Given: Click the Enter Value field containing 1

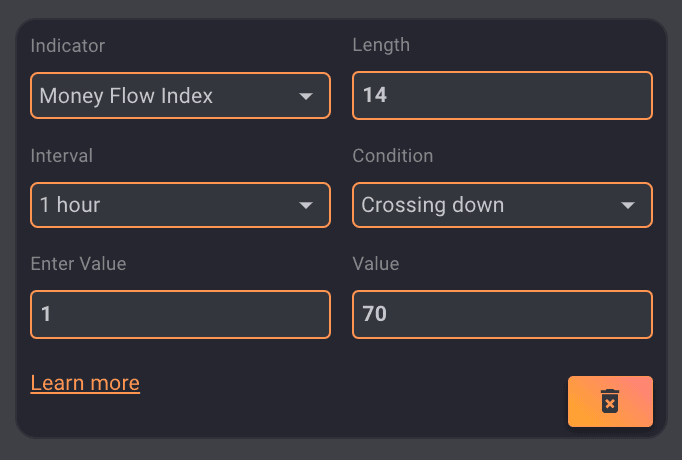Looking at the screenshot, I should 180,314.
